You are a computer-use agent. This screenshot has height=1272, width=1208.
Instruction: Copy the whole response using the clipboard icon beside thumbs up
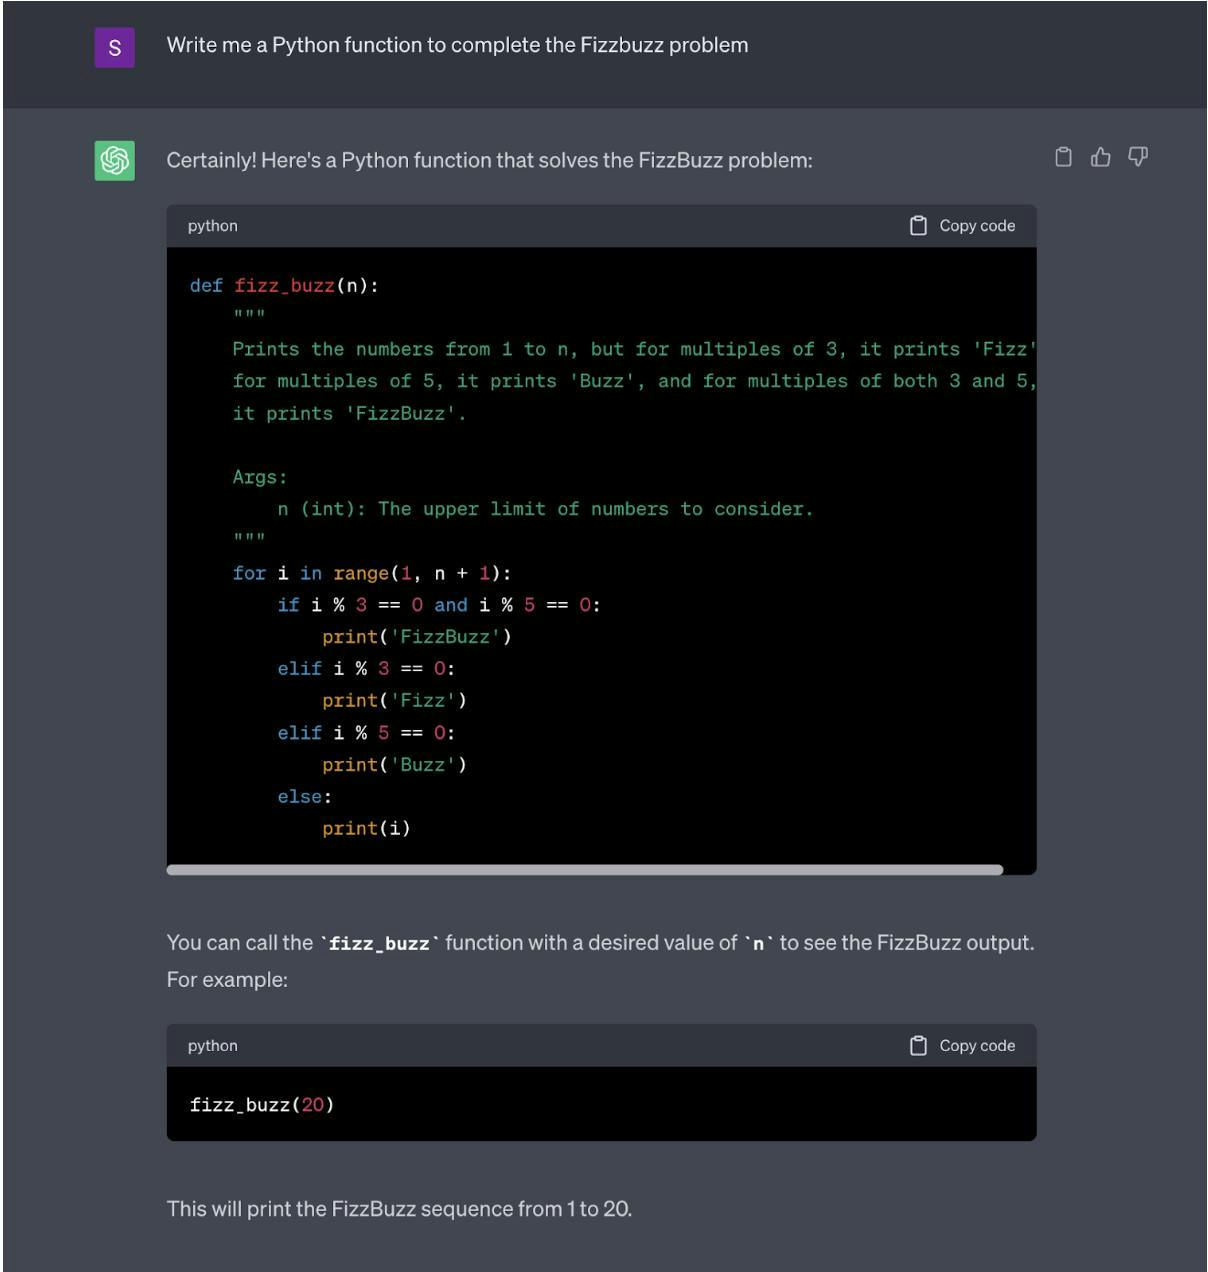pyautogui.click(x=1063, y=157)
